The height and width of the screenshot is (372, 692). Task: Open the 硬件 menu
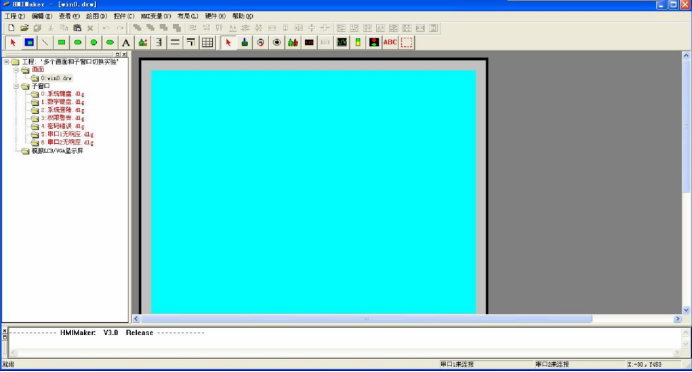pyautogui.click(x=215, y=16)
